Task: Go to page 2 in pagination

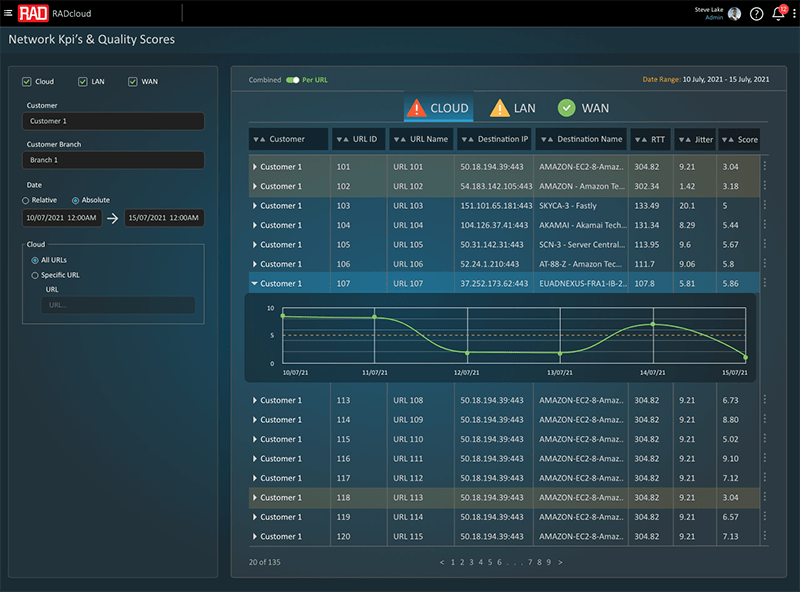Action: pos(461,562)
